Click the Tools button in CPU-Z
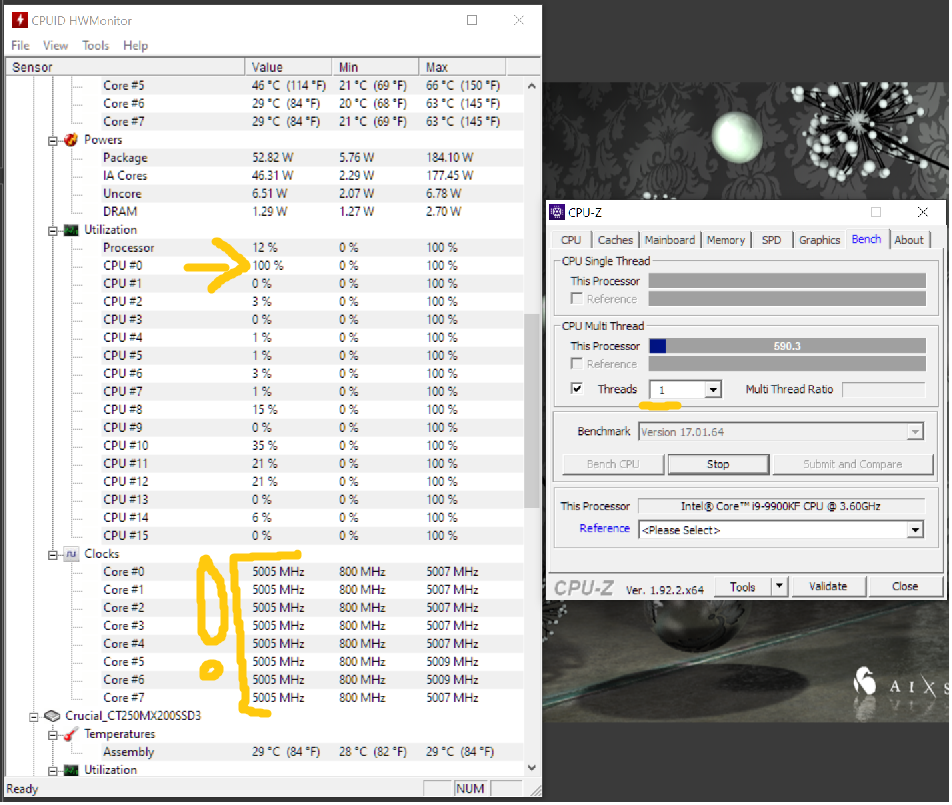Viewport: 952px width, 805px height. (x=743, y=587)
